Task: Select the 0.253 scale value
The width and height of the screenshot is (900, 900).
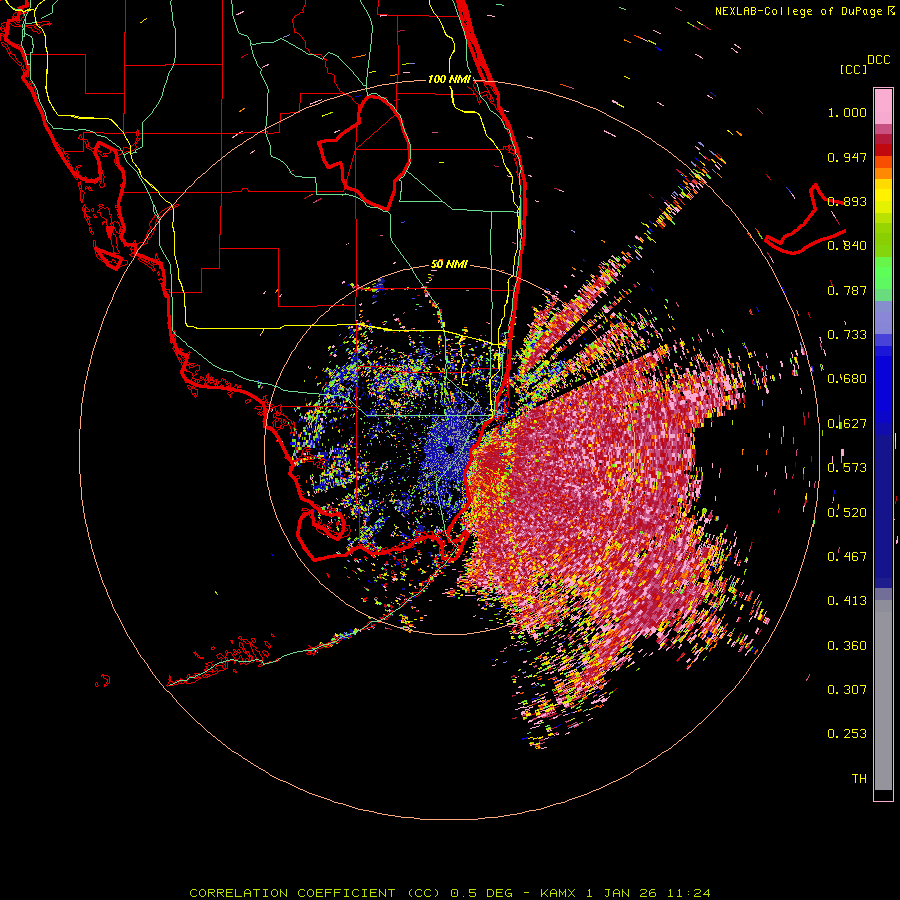Action: (847, 734)
